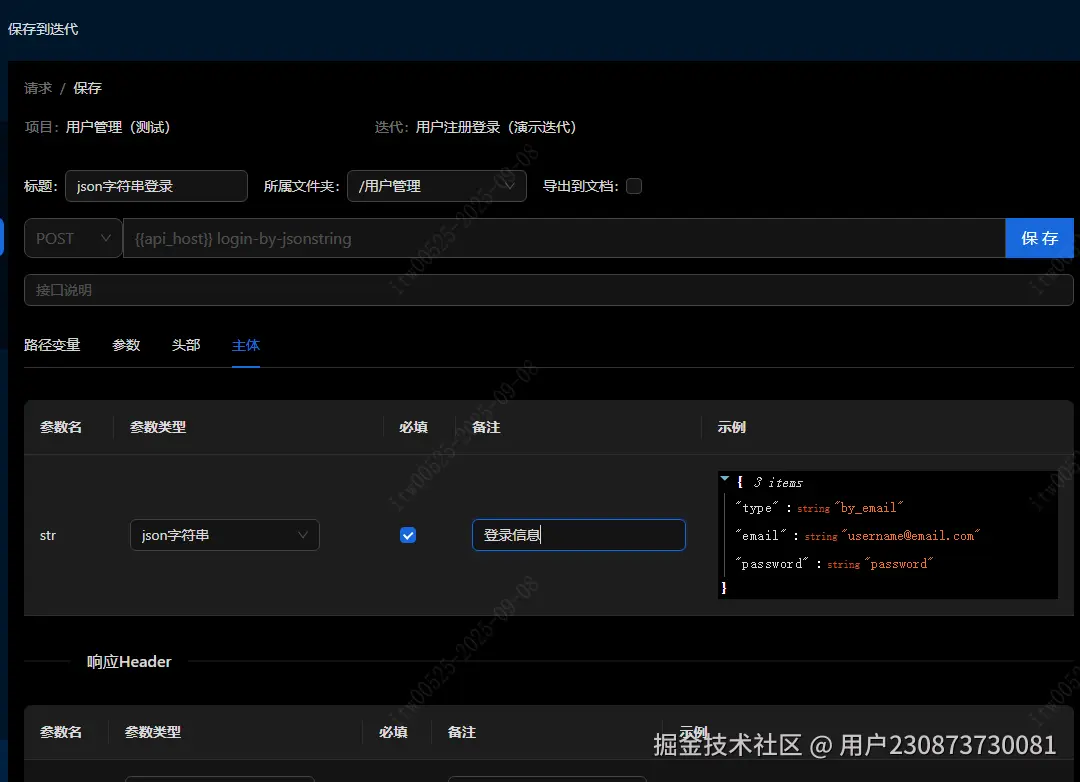Screen dimensions: 1080x782
Task: Select the 主体 tab
Action: point(246,345)
